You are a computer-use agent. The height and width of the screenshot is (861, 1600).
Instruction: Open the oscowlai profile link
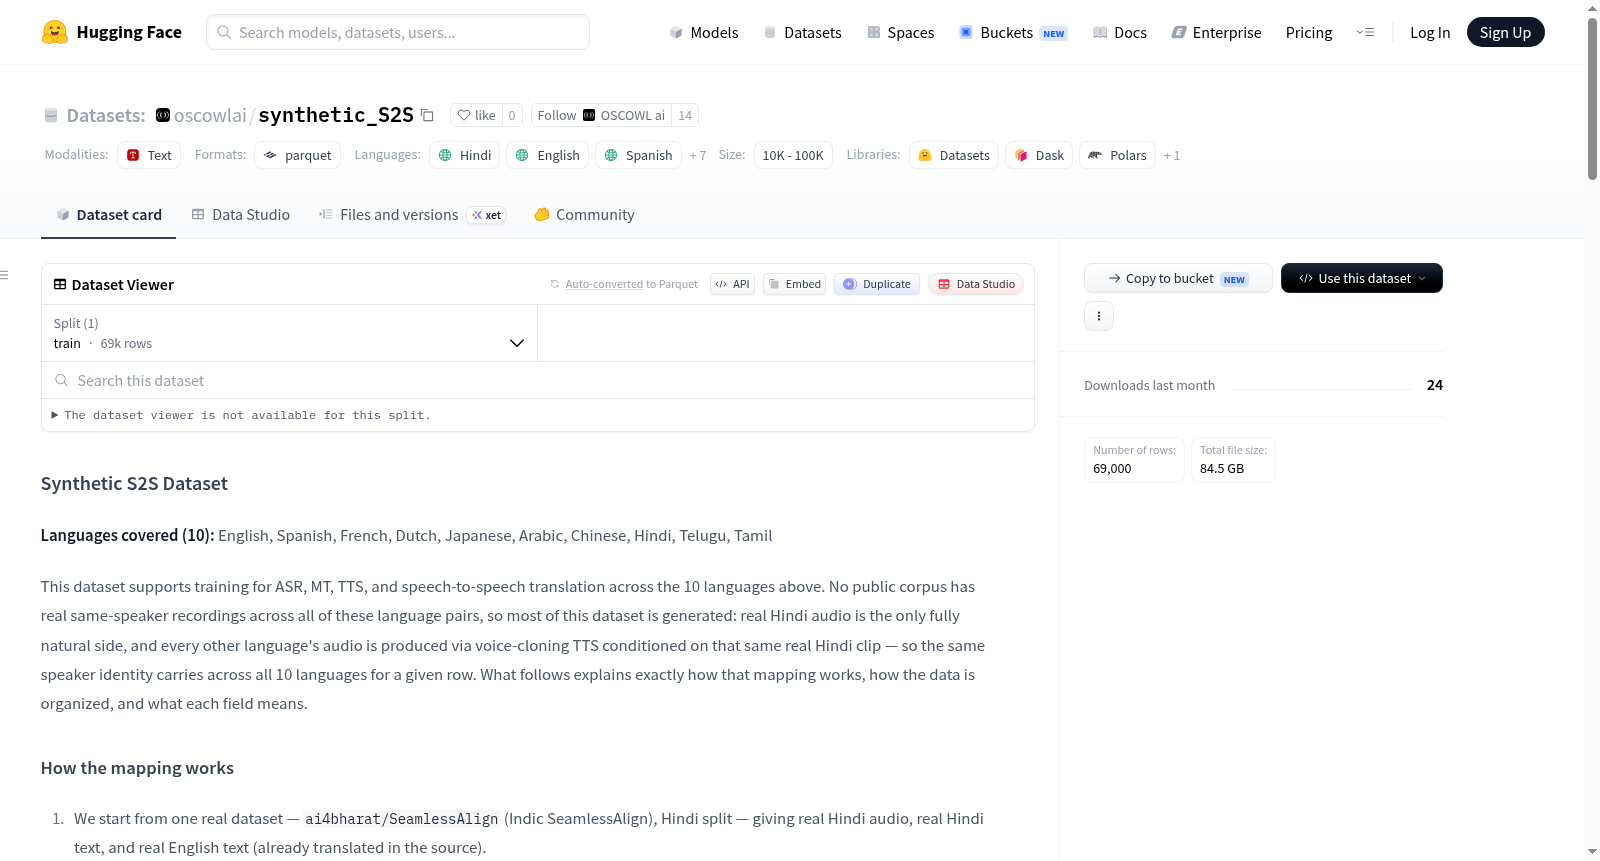tap(210, 115)
